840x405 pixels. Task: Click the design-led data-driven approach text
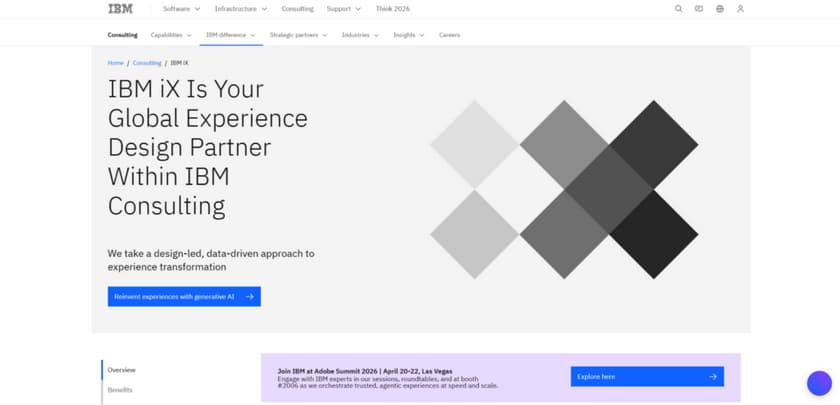(x=211, y=260)
